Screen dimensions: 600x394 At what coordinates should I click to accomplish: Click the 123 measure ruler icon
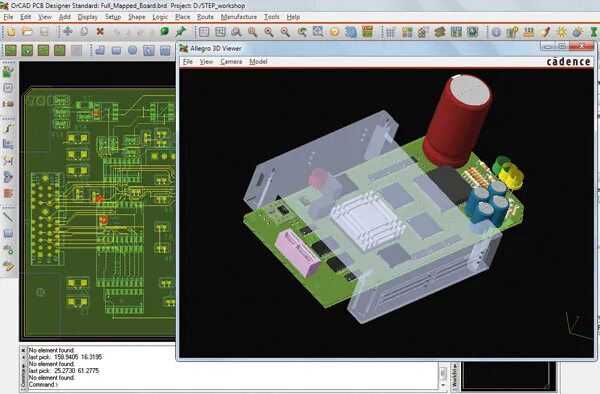click(x=529, y=32)
